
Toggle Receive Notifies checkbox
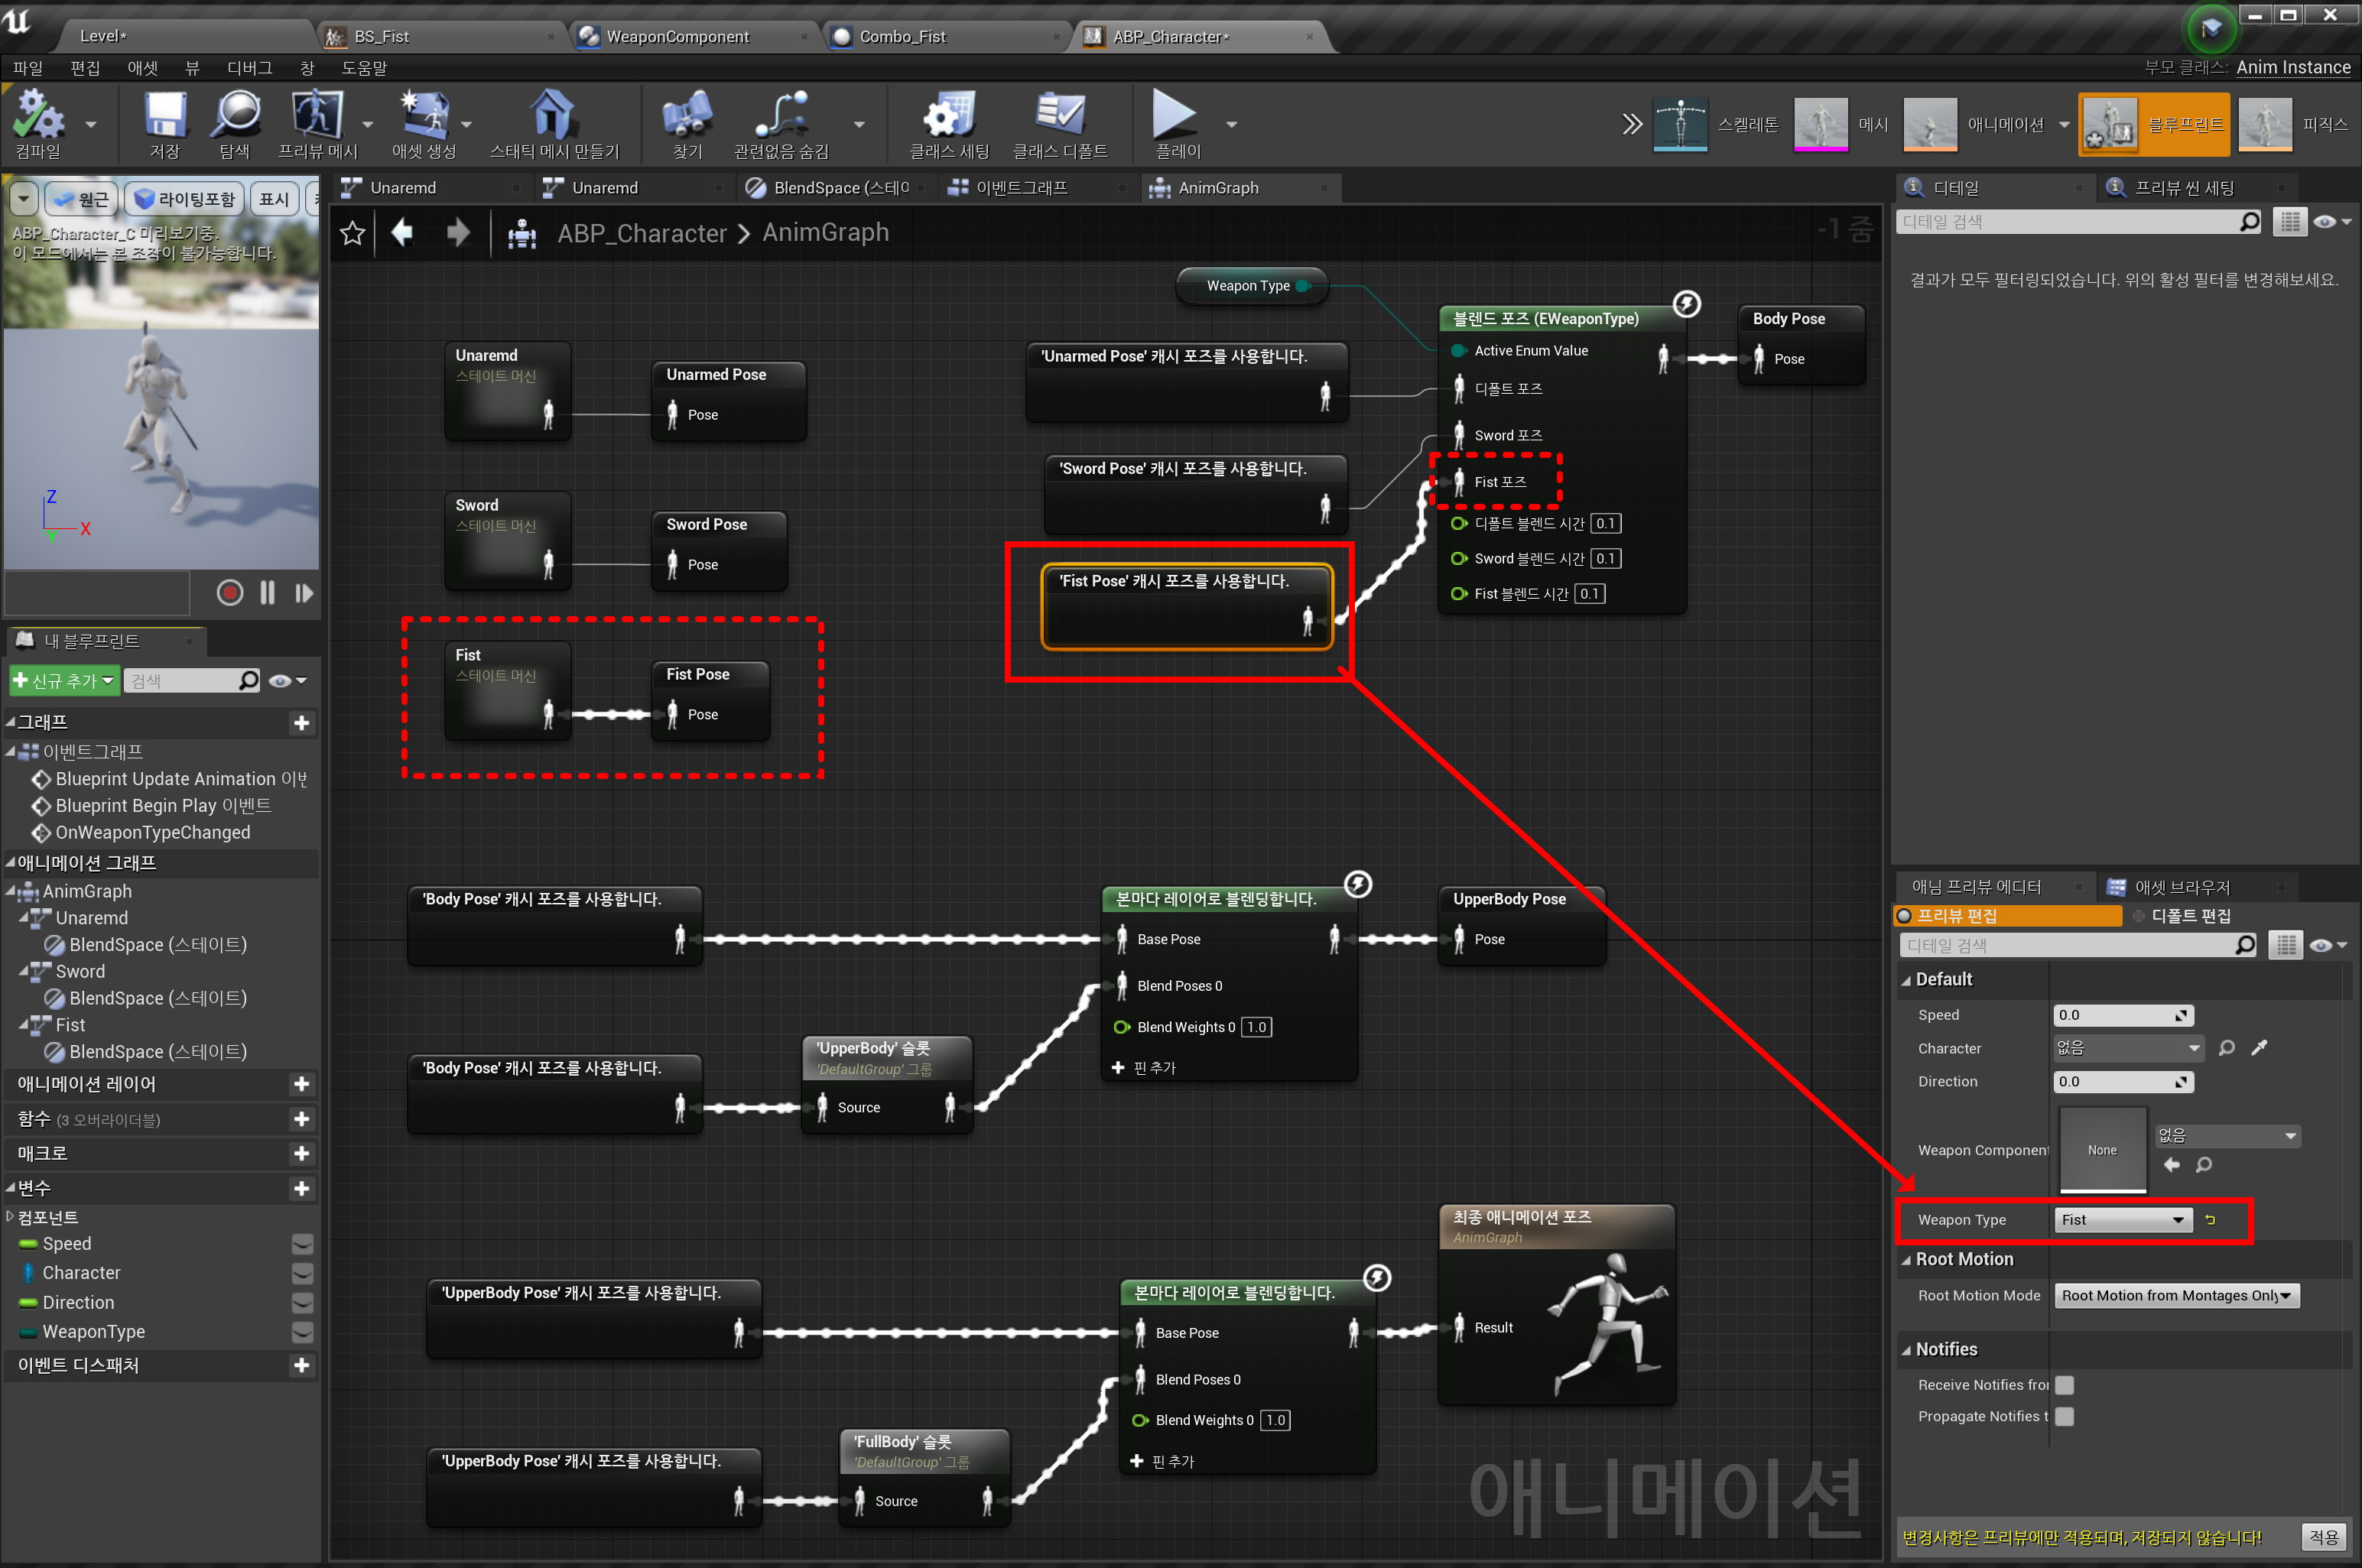point(2064,1385)
